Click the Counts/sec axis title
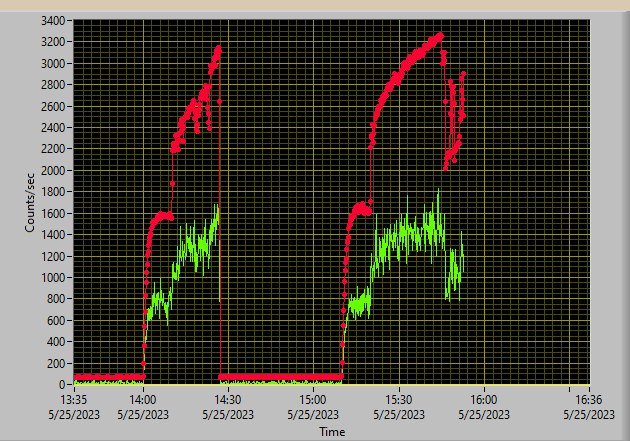Image resolution: width=630 pixels, height=441 pixels. click(x=29, y=203)
